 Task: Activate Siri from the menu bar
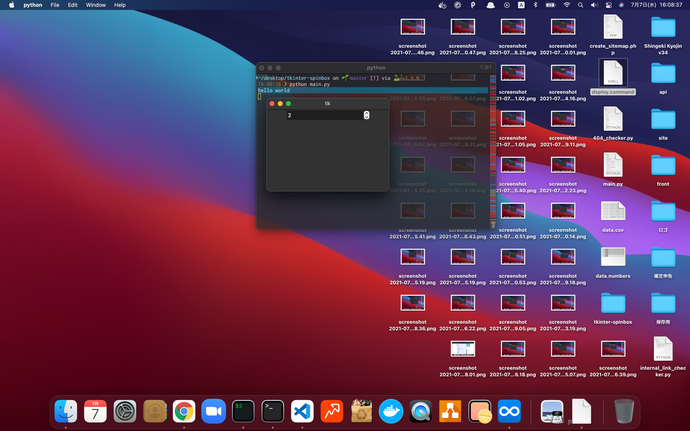tap(621, 5)
